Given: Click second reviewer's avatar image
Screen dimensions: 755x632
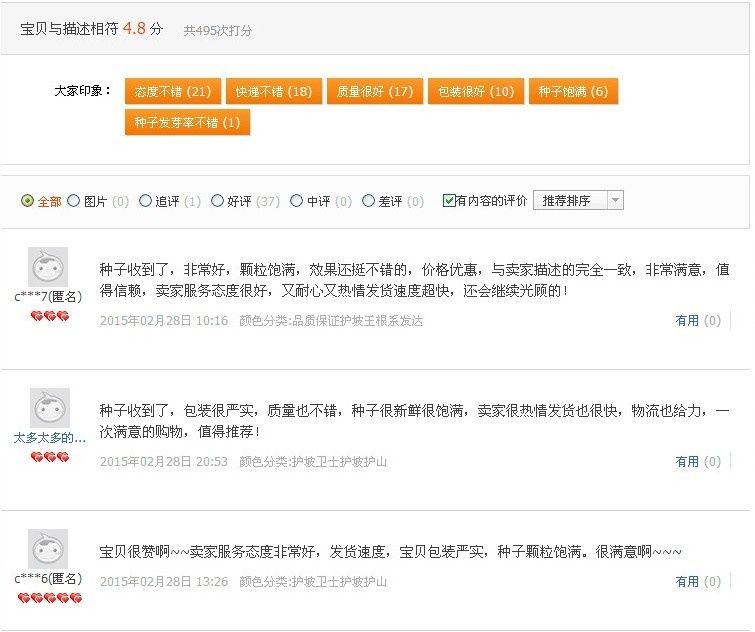Looking at the screenshot, I should [x=48, y=407].
